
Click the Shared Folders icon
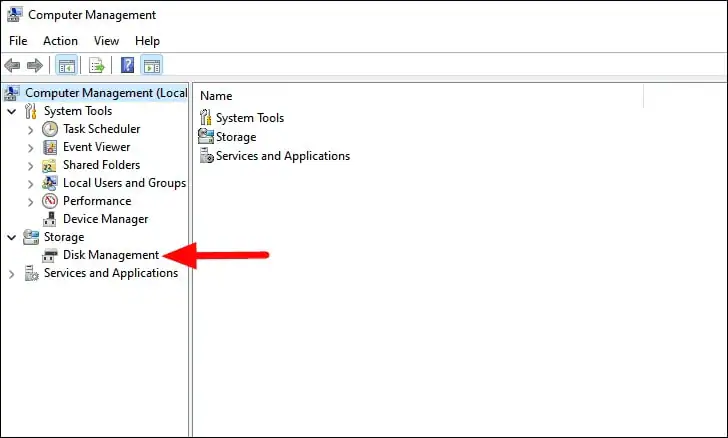[50, 165]
